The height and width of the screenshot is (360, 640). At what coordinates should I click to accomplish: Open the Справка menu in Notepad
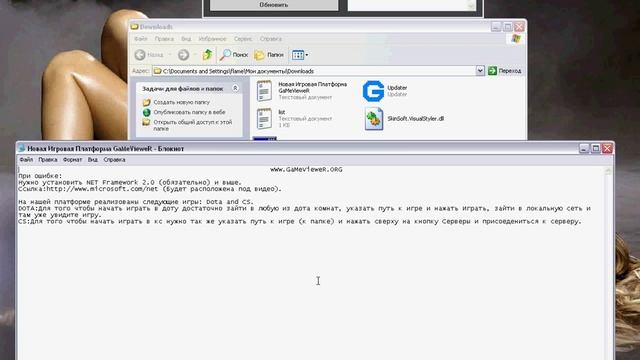pos(114,160)
